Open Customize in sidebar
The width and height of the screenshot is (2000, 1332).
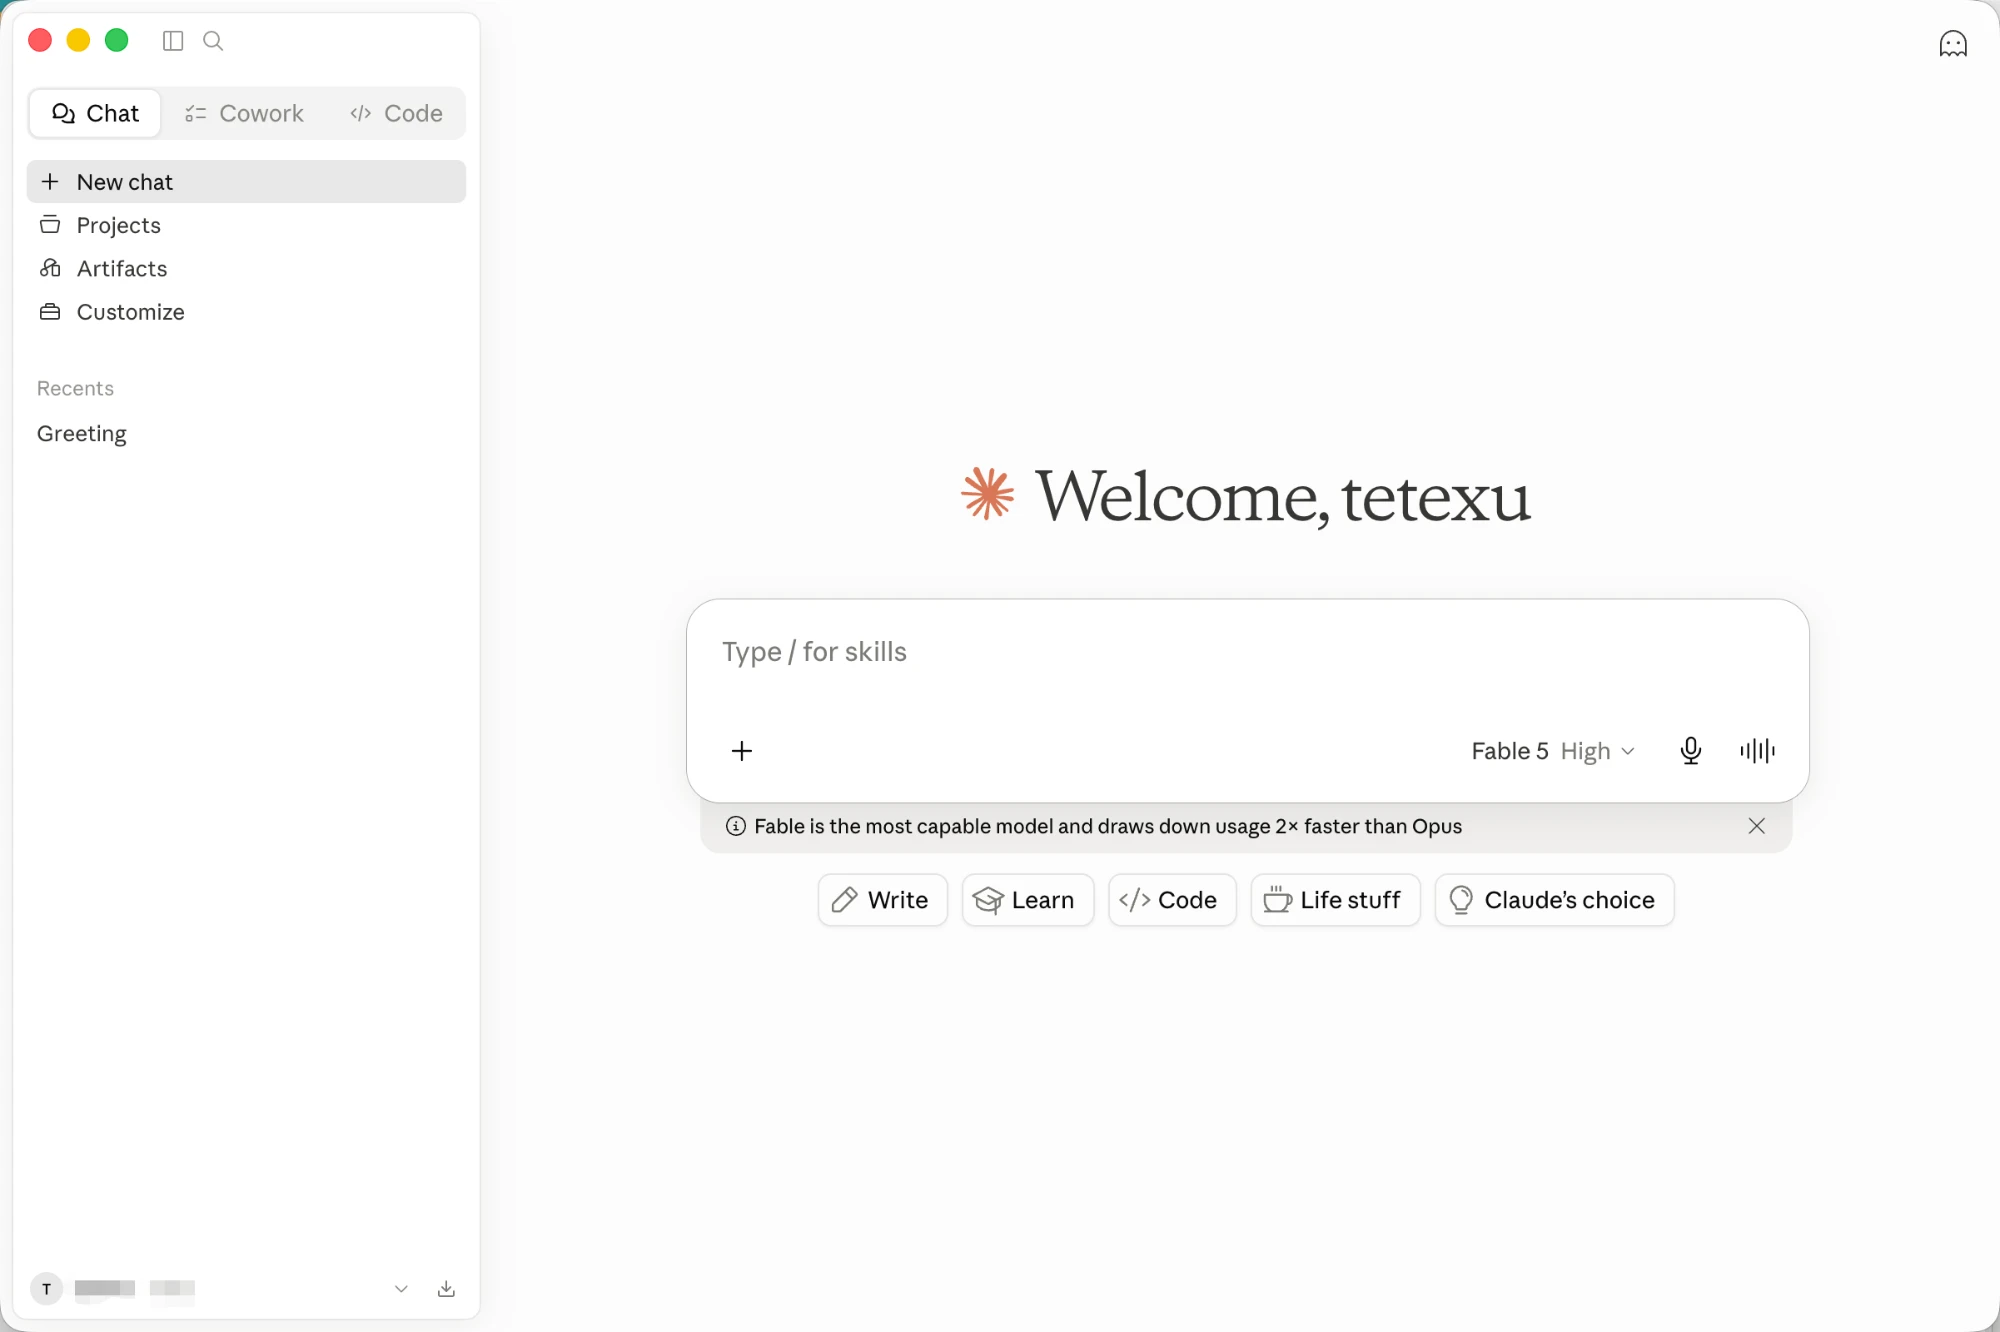point(246,312)
